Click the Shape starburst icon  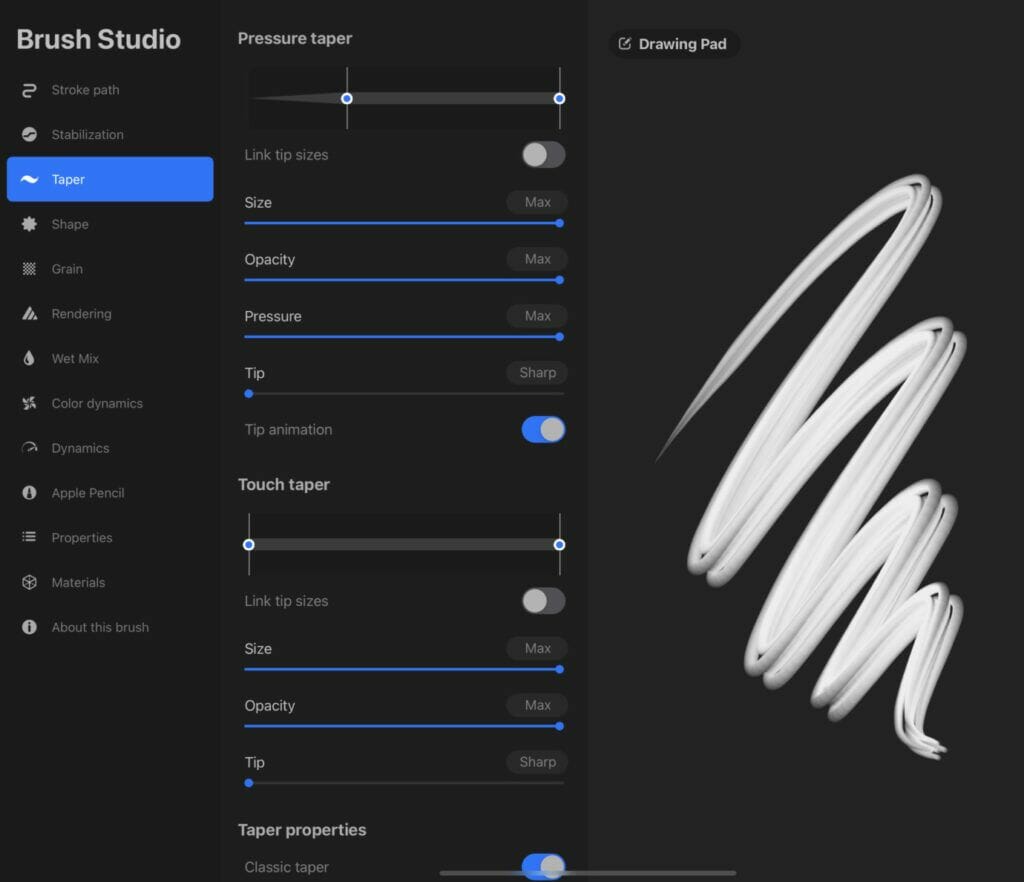point(29,224)
